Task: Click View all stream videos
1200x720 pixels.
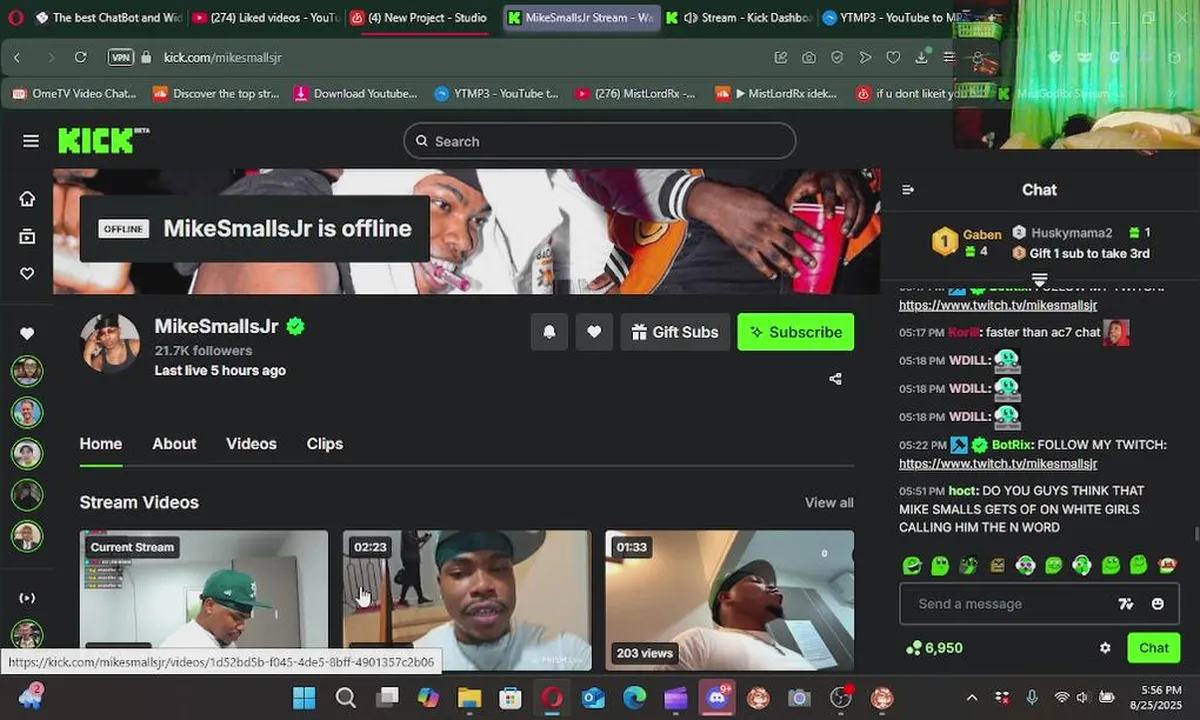Action: (x=829, y=502)
